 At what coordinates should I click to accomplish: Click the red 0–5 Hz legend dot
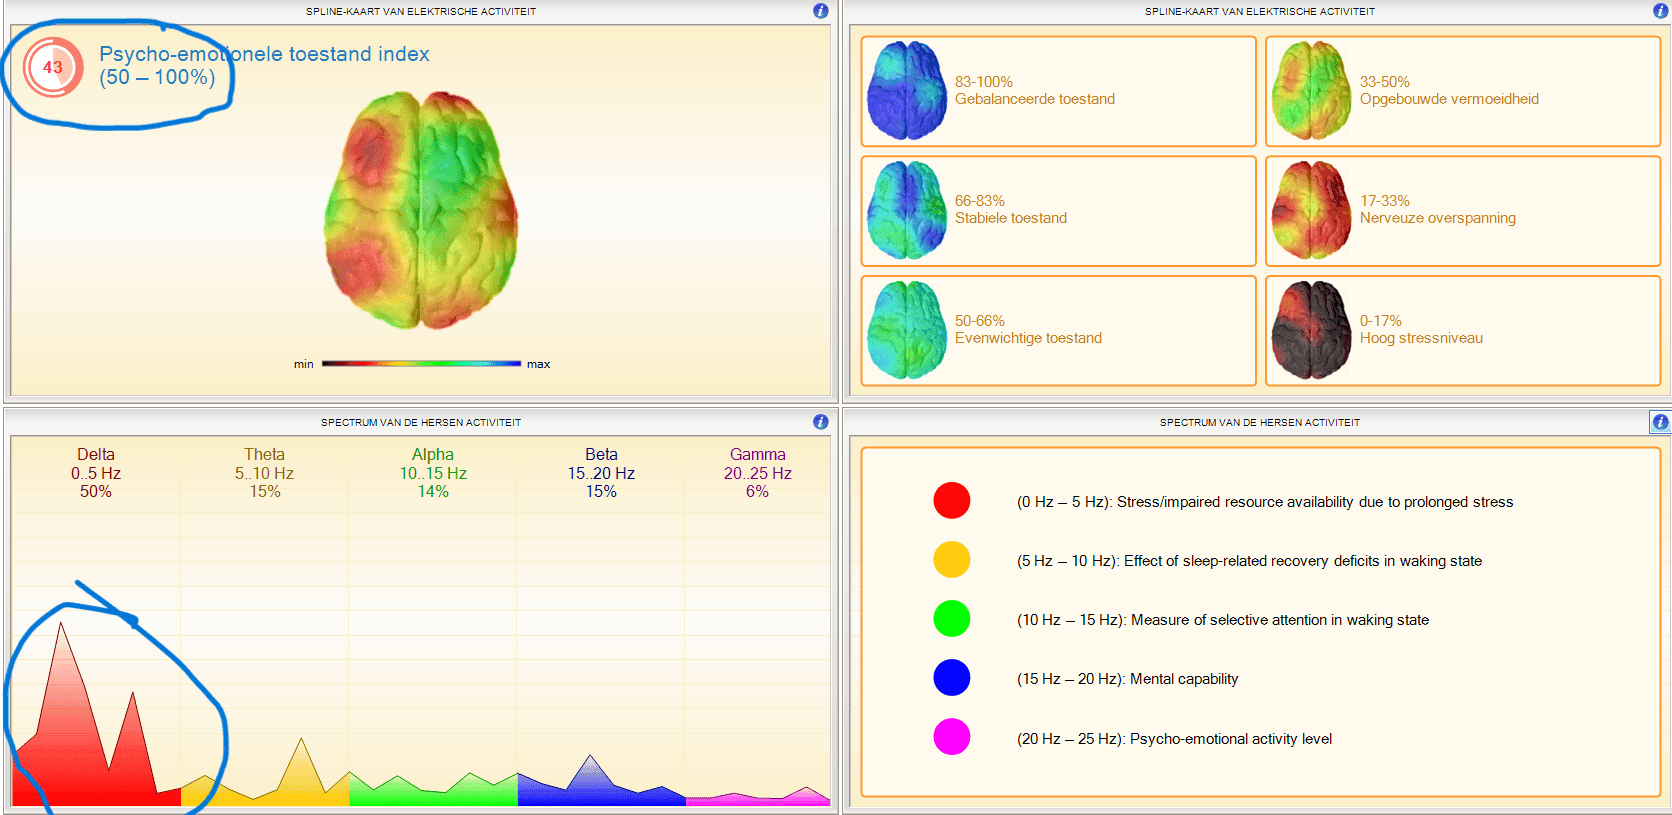tap(952, 500)
